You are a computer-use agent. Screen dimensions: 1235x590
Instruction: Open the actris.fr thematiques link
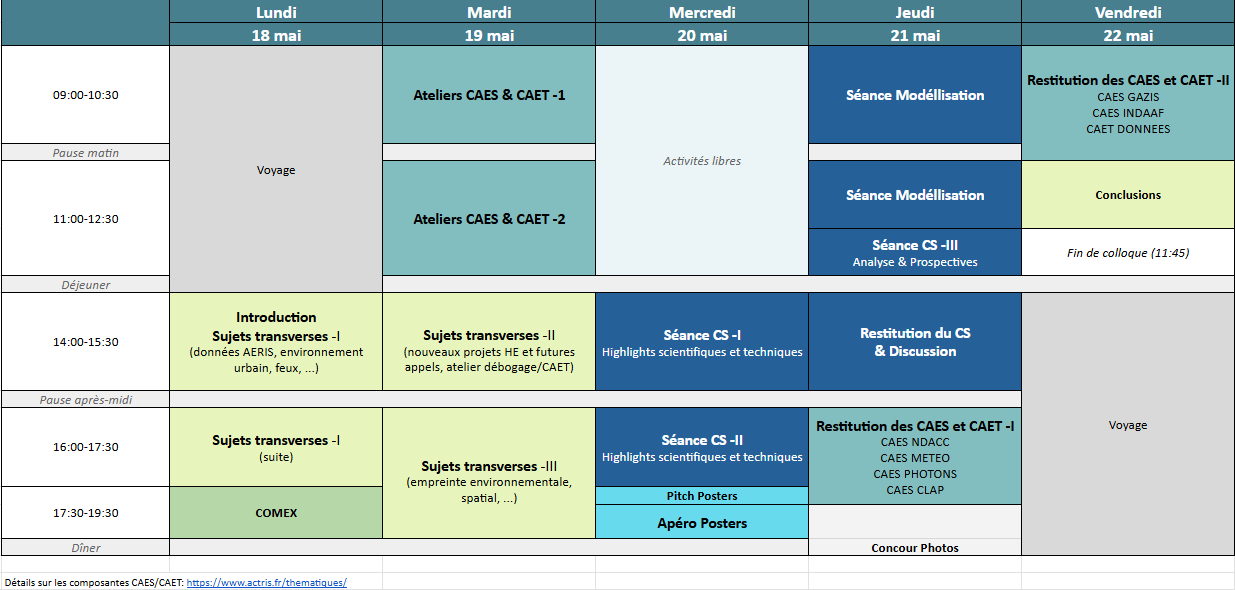pos(266,582)
